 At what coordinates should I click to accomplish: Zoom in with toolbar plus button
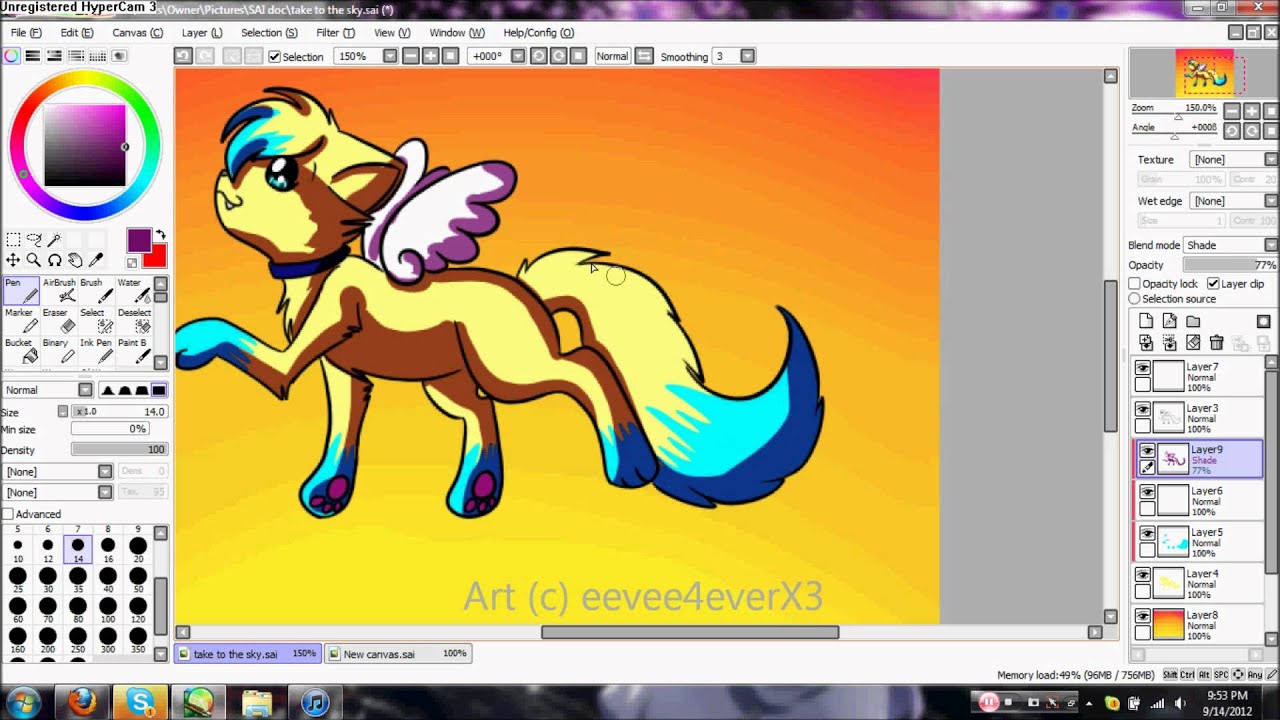tap(431, 56)
